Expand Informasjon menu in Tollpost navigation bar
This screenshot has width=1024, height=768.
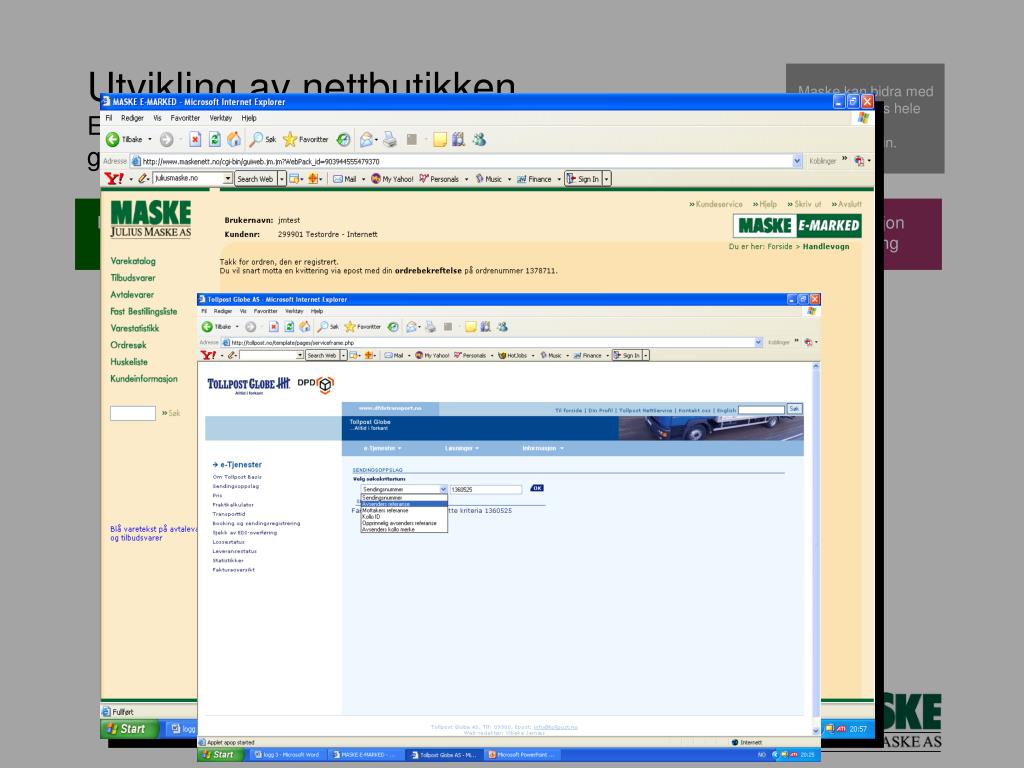[x=543, y=448]
